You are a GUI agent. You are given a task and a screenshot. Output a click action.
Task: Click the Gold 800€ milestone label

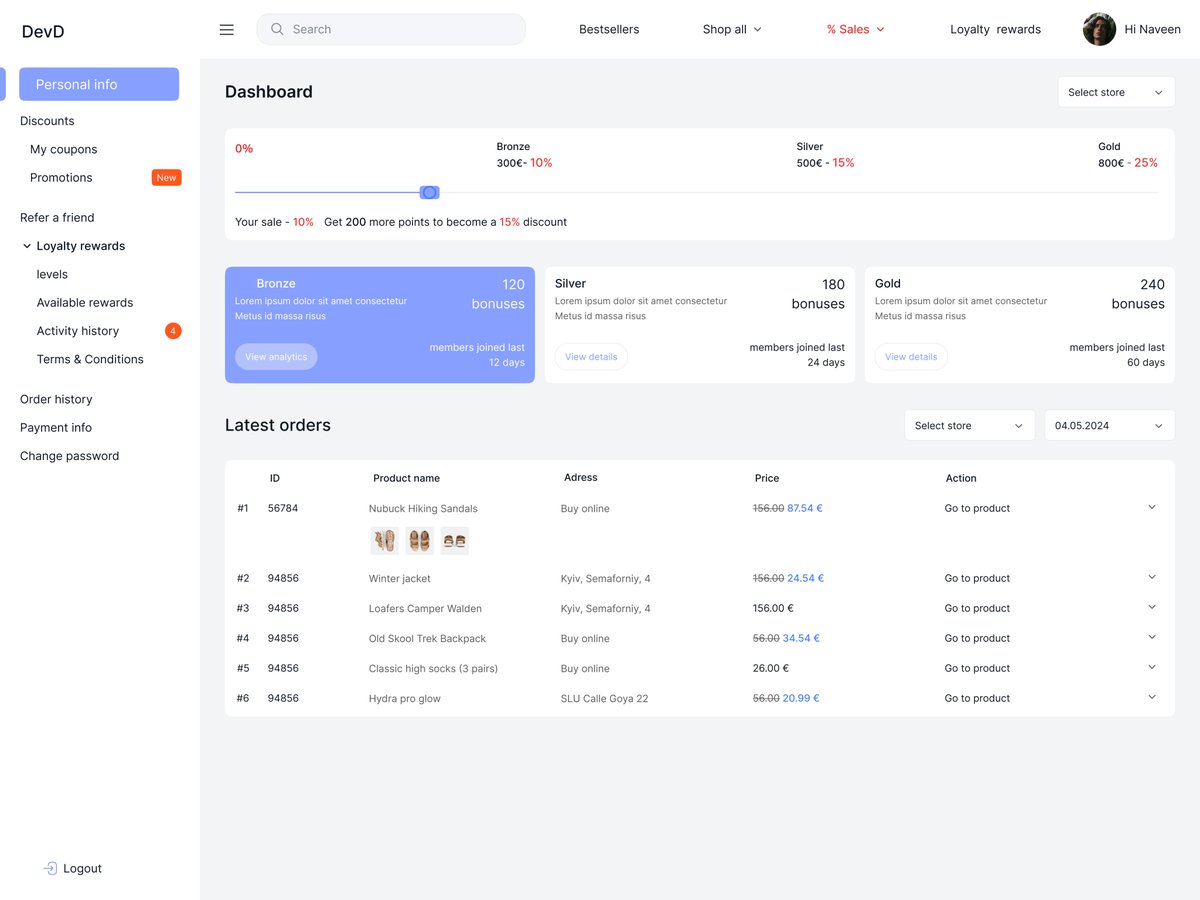point(1128,155)
